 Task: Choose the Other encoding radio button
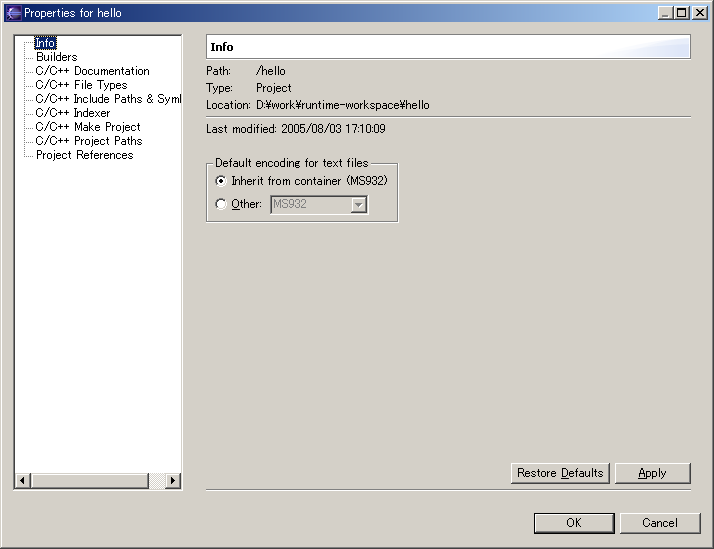tap(221, 204)
